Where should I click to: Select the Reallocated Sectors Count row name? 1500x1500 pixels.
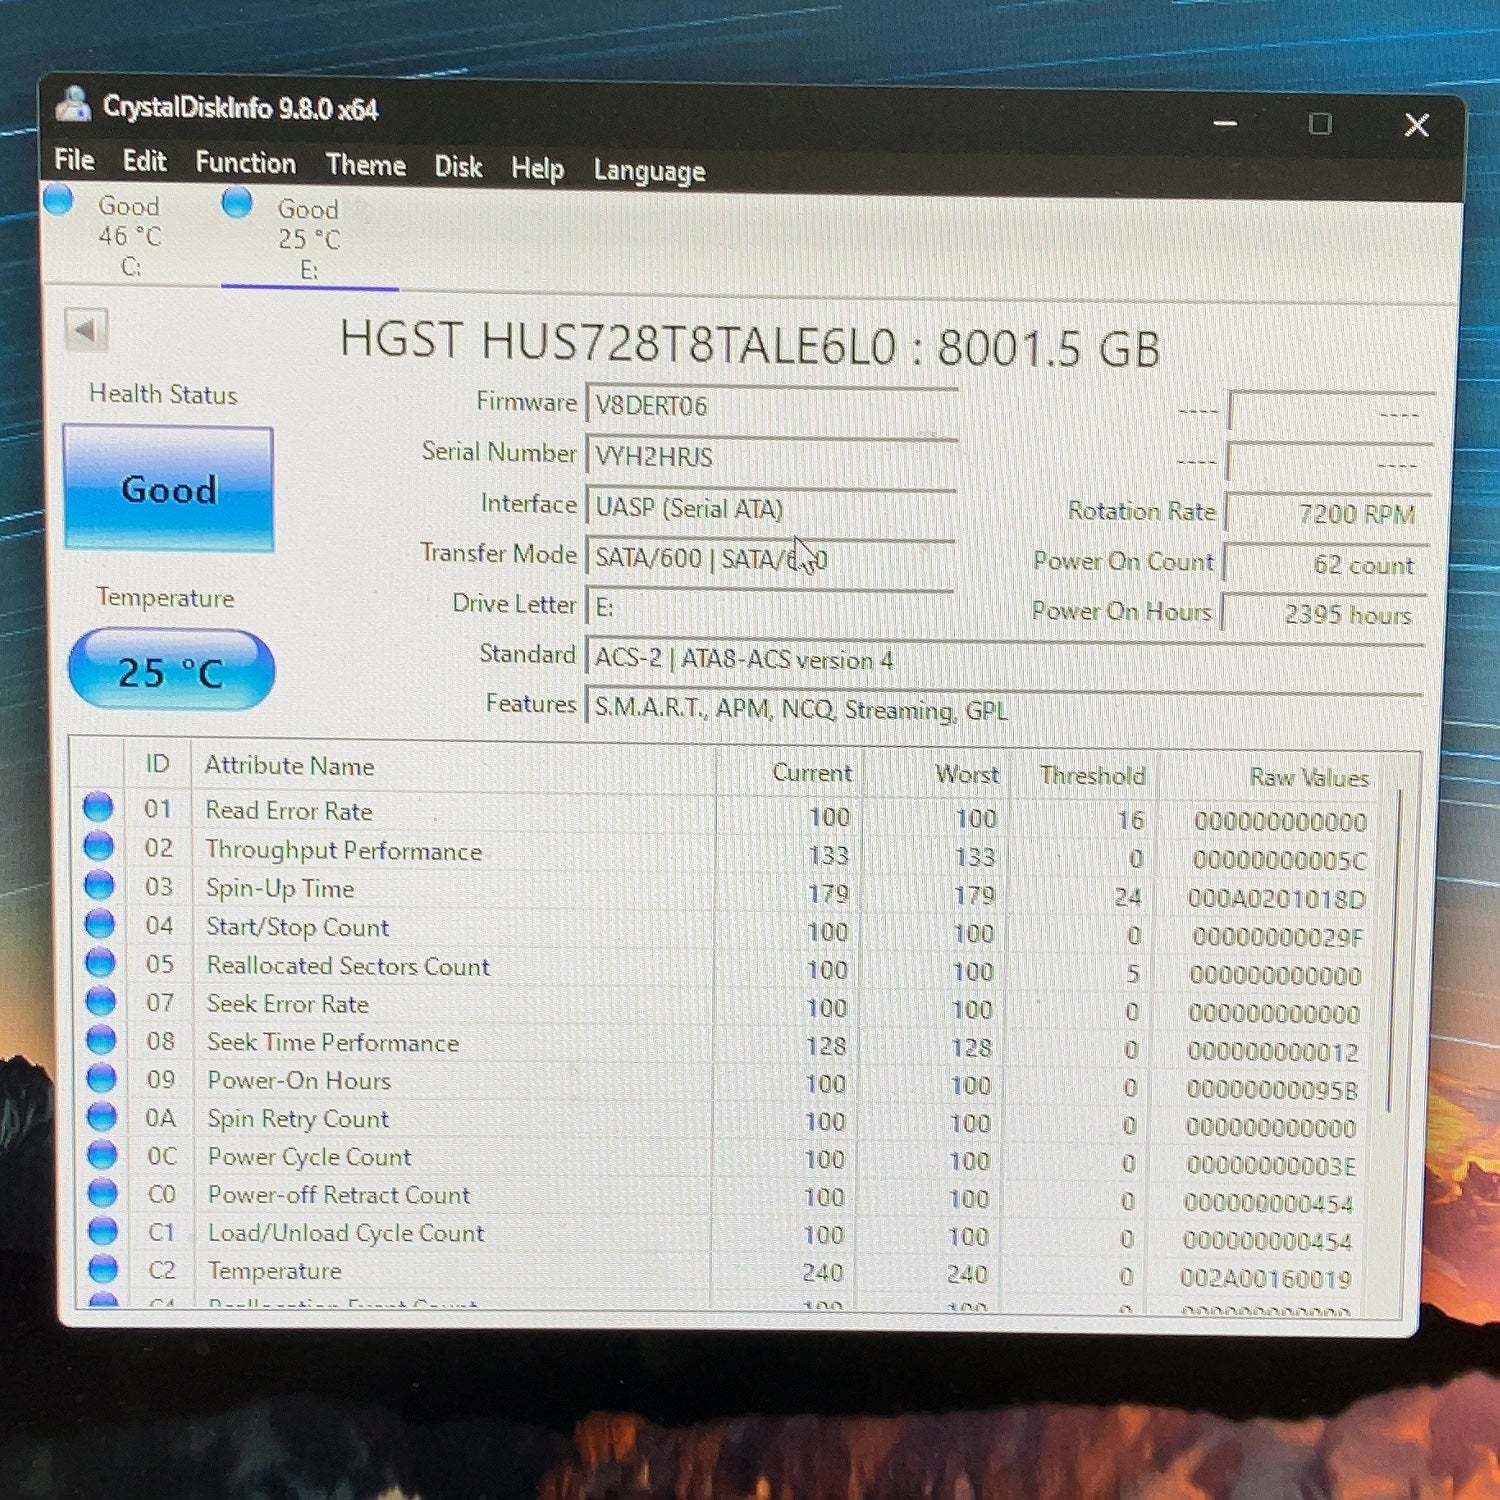(x=349, y=966)
